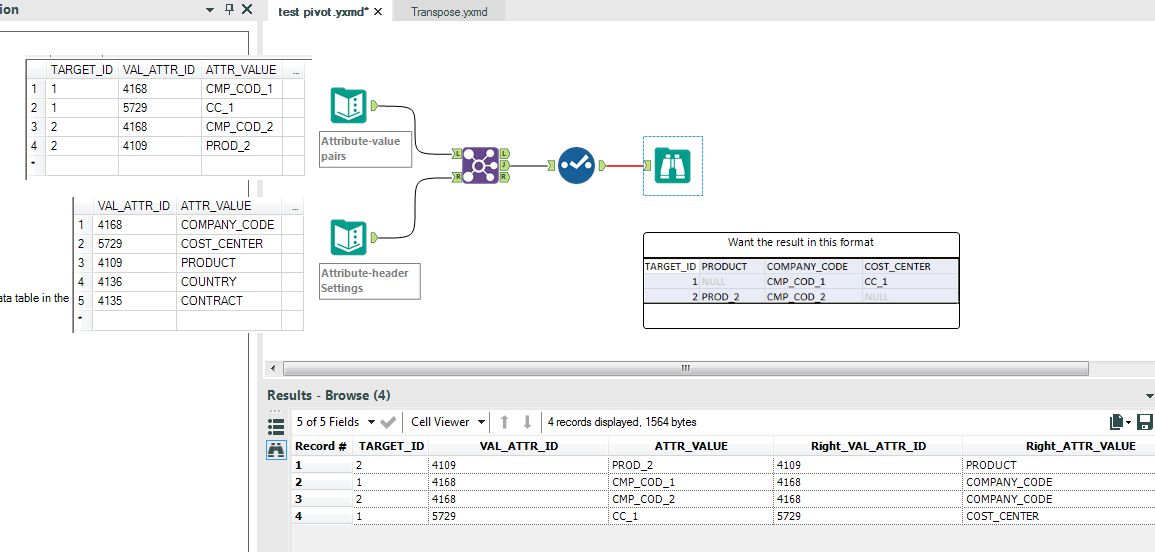Expand copy options arrow in Results
Viewport: 1155px width, 552px height.
coord(1128,423)
